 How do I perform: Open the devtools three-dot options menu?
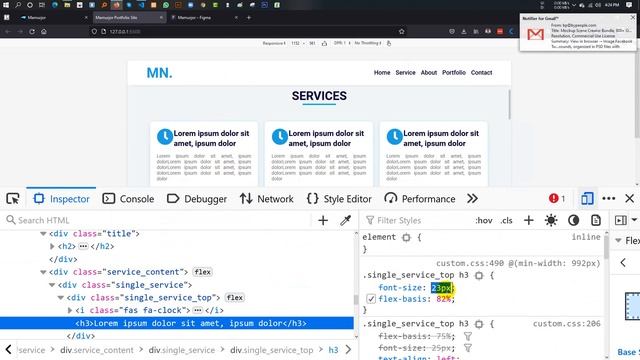609,199
